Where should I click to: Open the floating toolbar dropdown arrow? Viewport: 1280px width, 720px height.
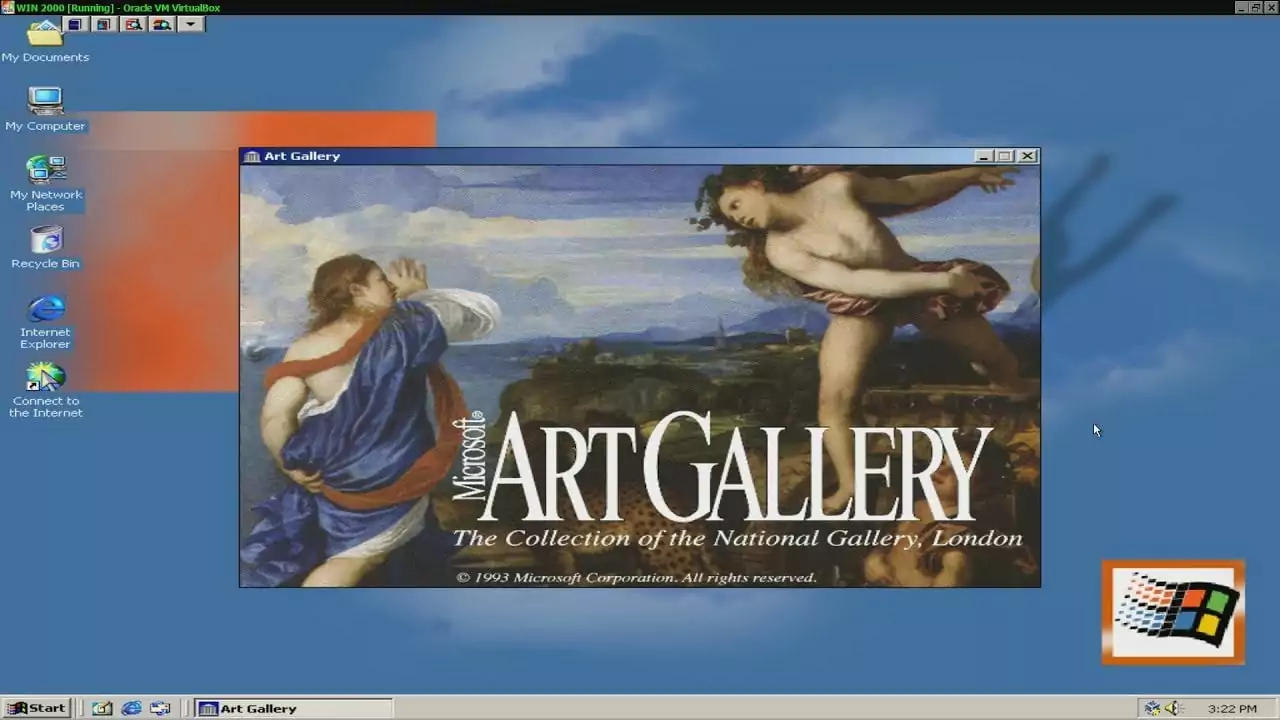click(191, 24)
